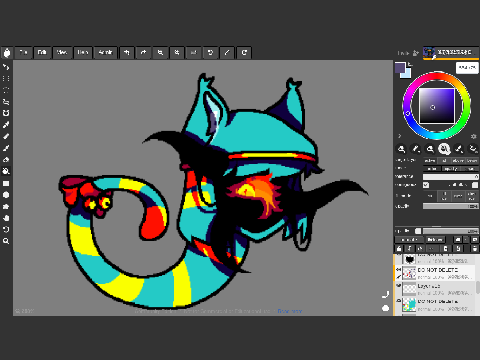Open the fifth menu next to Help
This screenshot has width=480, height=360.
coord(106,52)
